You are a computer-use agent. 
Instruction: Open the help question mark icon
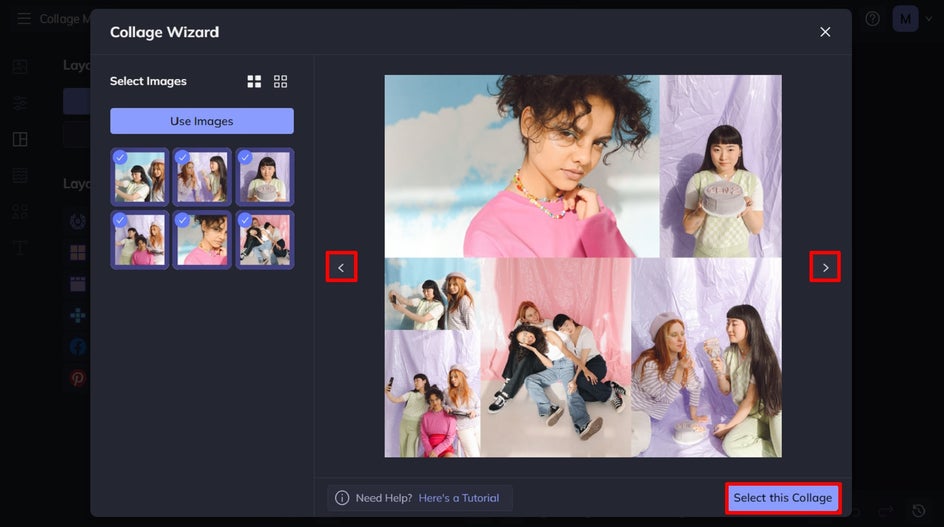(x=872, y=19)
